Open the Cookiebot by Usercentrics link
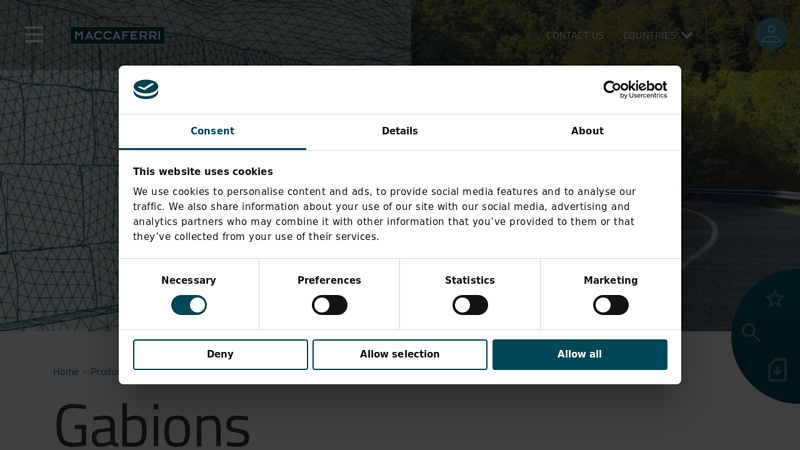 pos(635,89)
